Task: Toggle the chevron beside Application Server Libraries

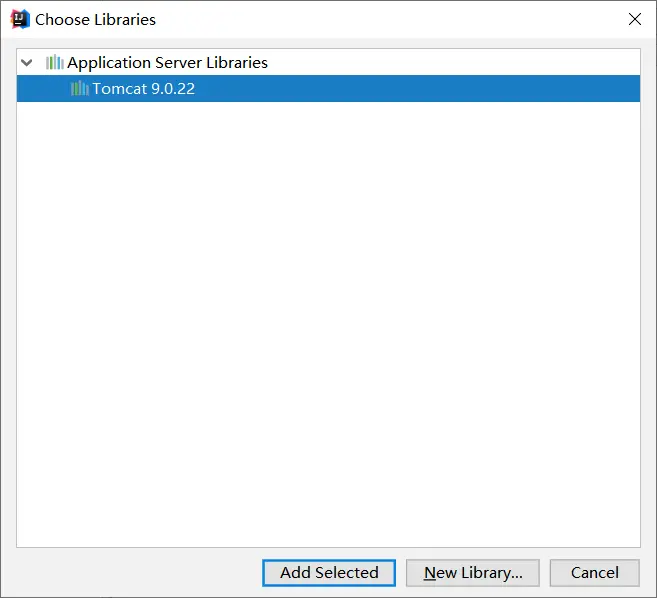Action: click(27, 63)
